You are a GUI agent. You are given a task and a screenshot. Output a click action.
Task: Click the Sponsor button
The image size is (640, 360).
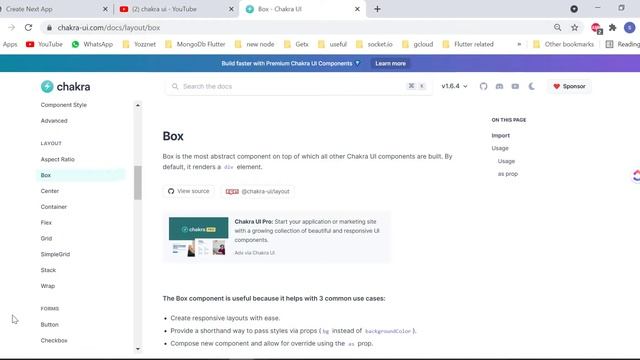(x=569, y=86)
